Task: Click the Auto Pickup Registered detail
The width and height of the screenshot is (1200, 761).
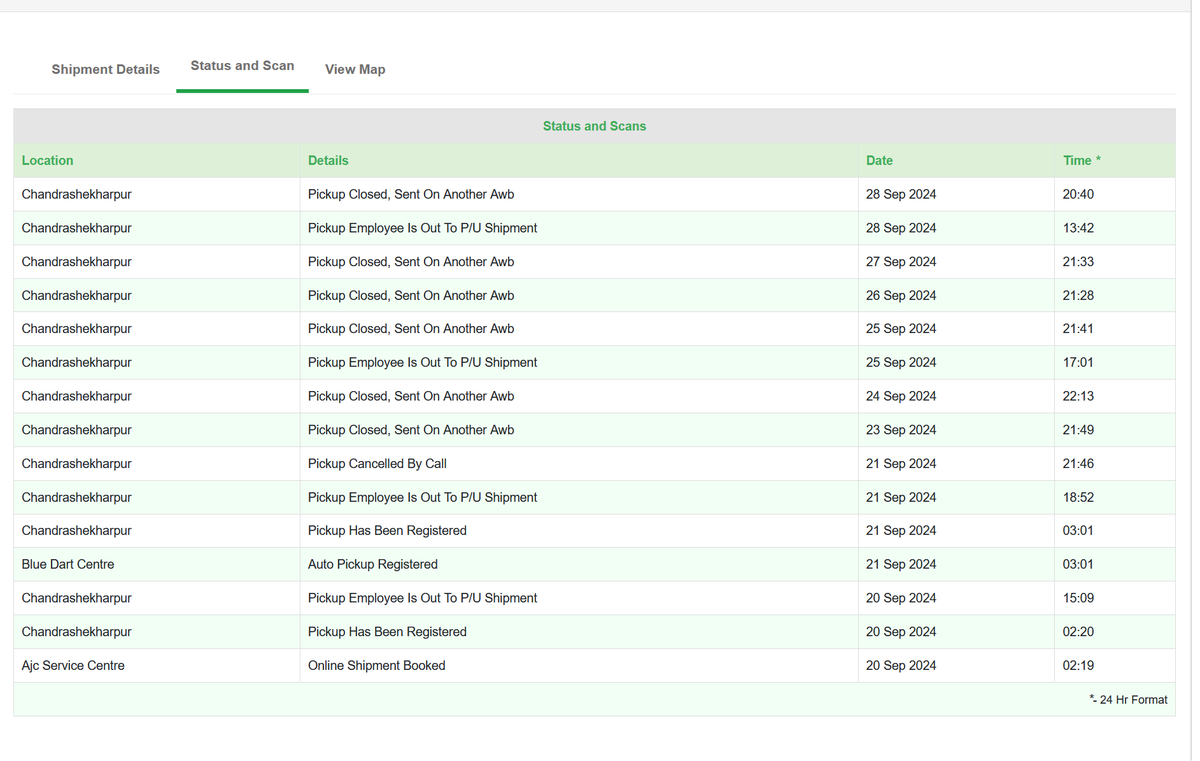Action: click(x=373, y=564)
